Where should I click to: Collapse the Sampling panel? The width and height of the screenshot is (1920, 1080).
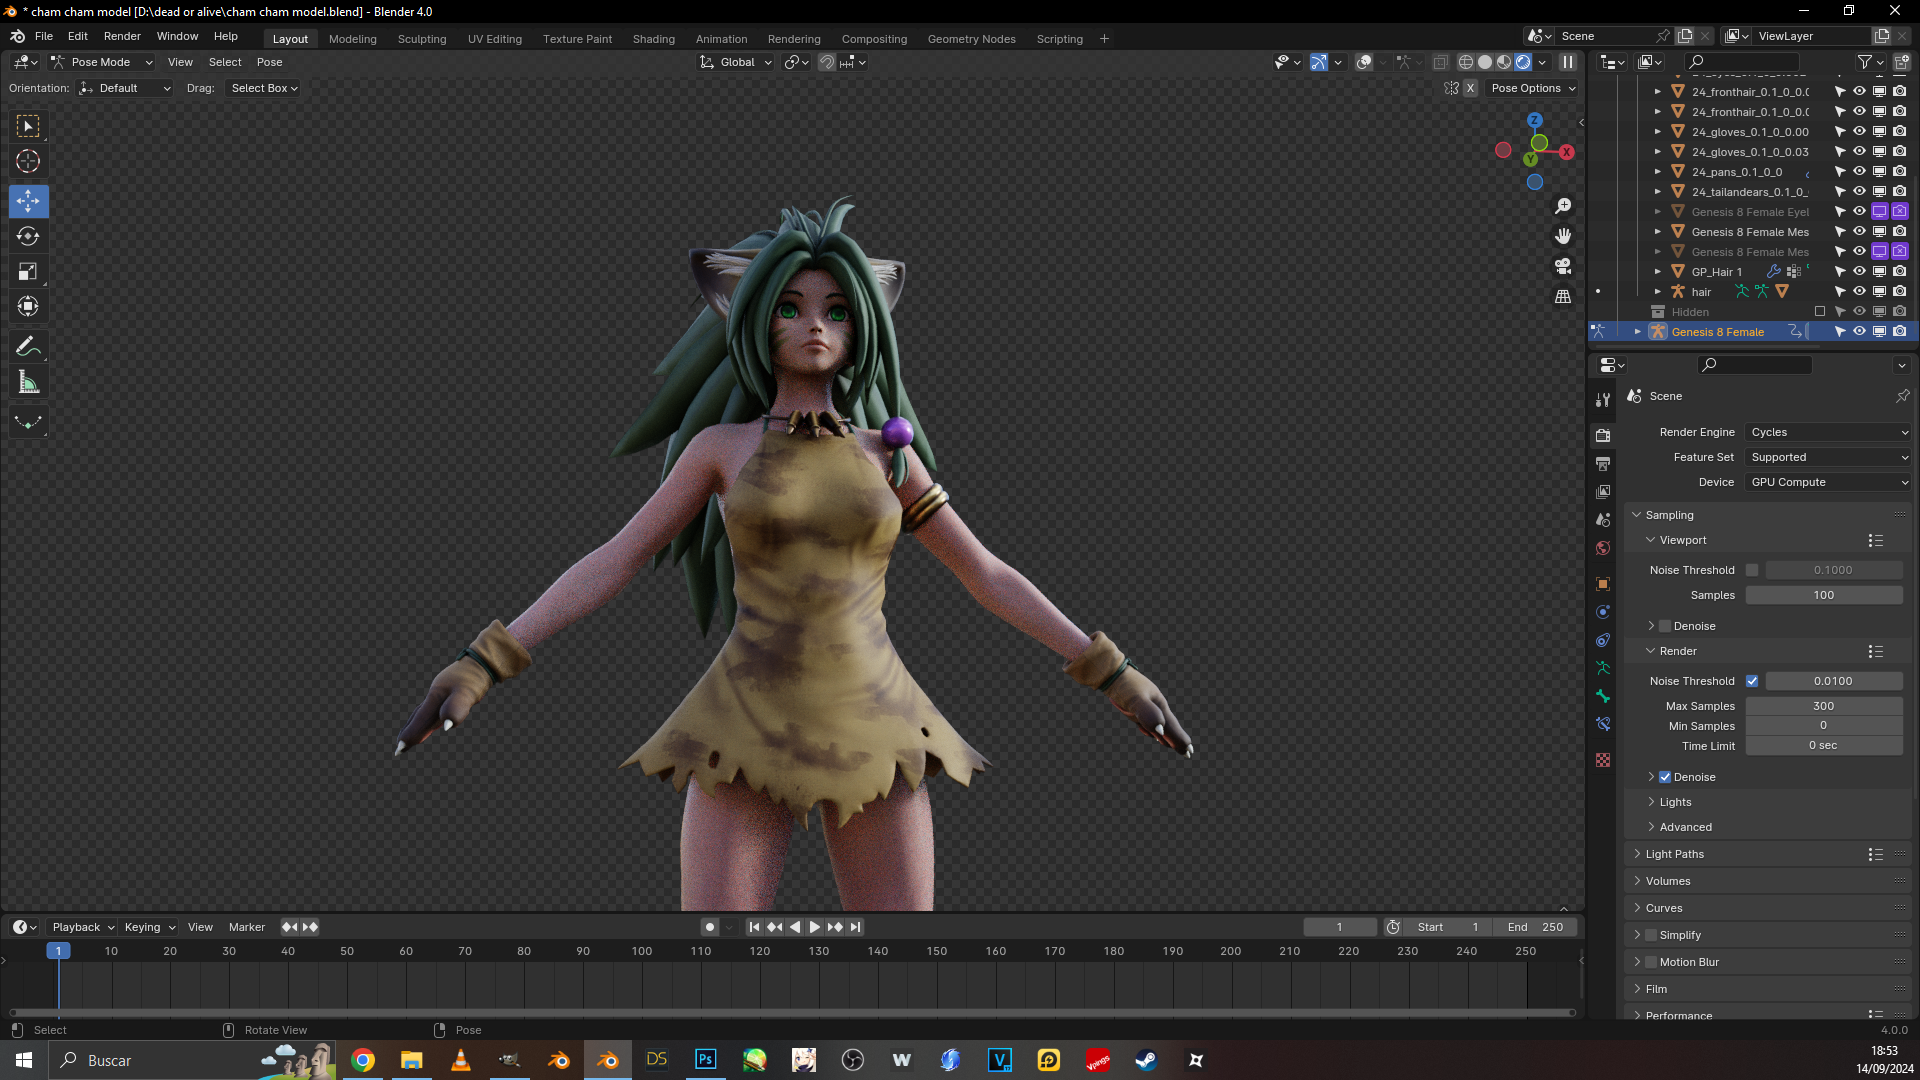coord(1669,515)
